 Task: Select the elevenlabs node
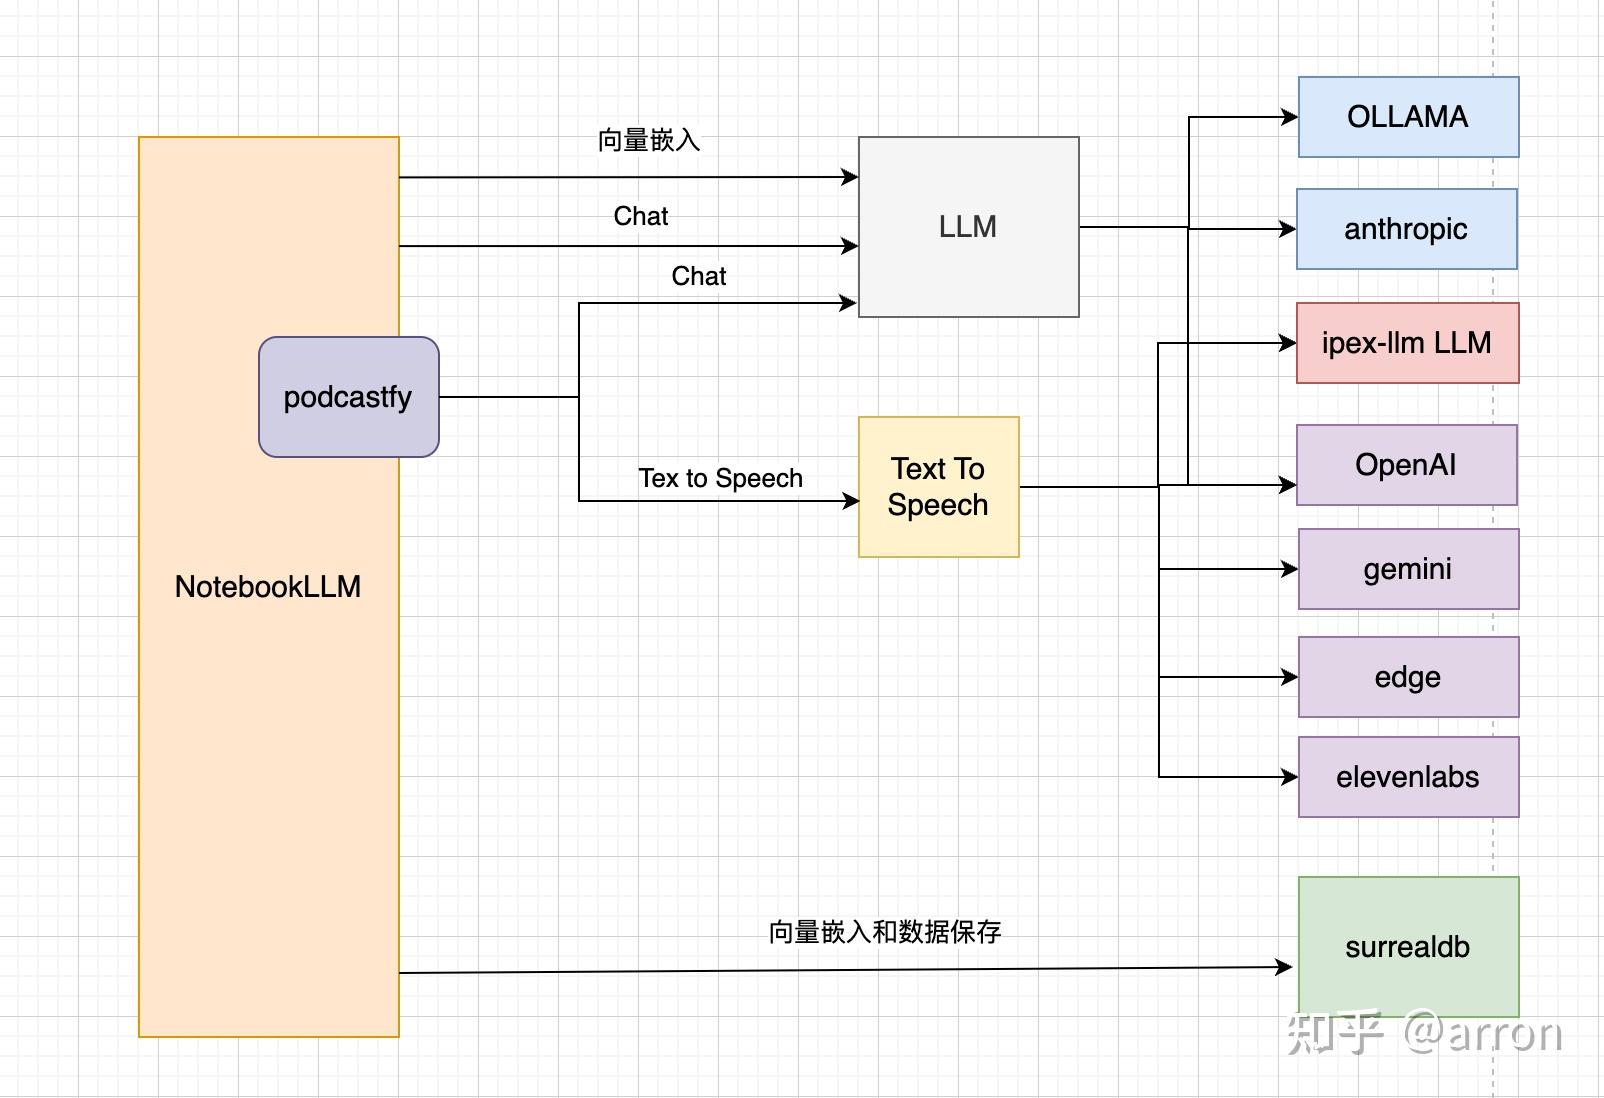coord(1407,776)
